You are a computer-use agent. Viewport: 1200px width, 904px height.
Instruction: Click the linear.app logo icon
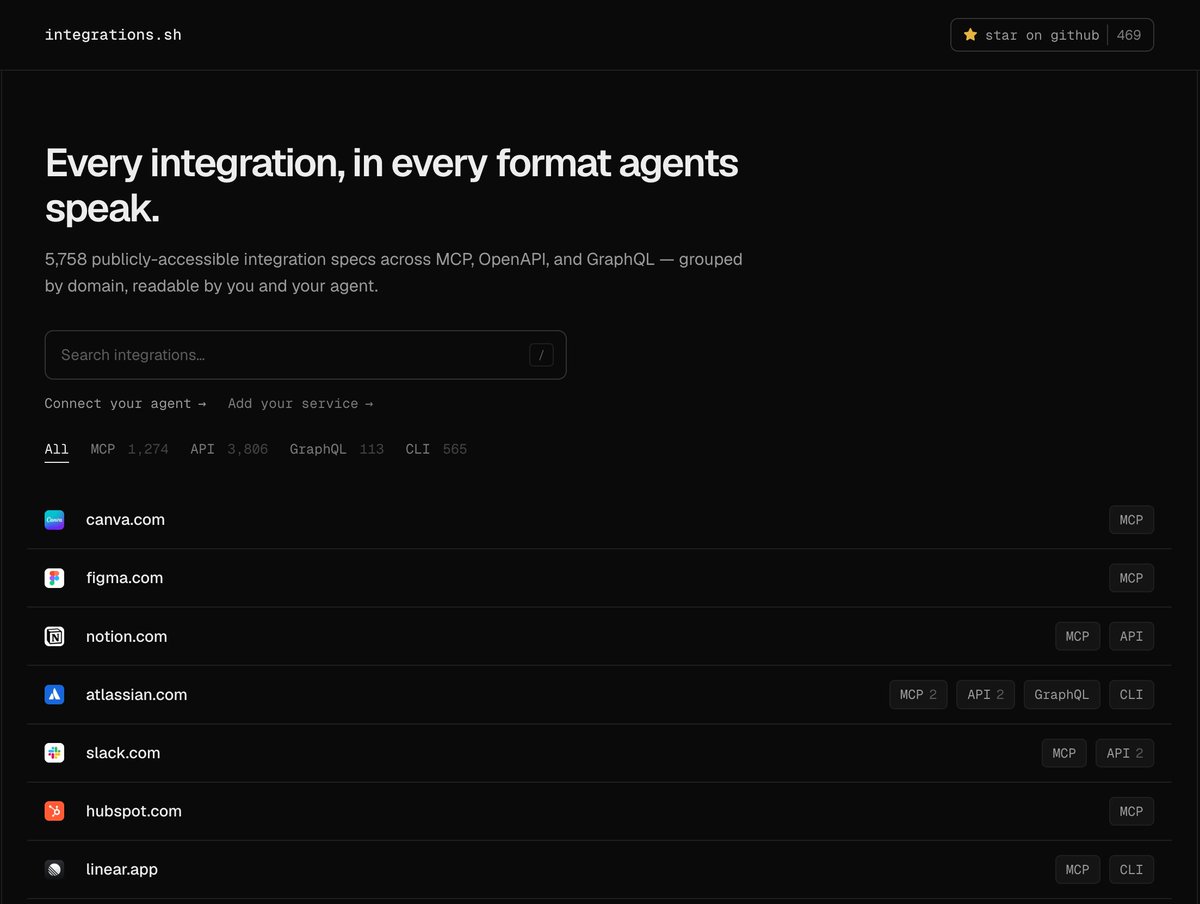(54, 869)
